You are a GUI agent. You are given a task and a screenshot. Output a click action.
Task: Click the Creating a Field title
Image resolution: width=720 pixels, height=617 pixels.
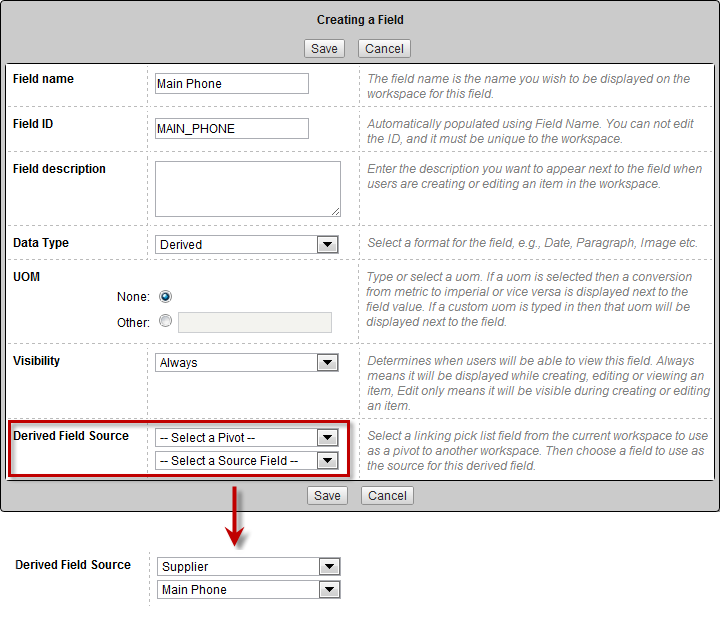pyautogui.click(x=360, y=20)
